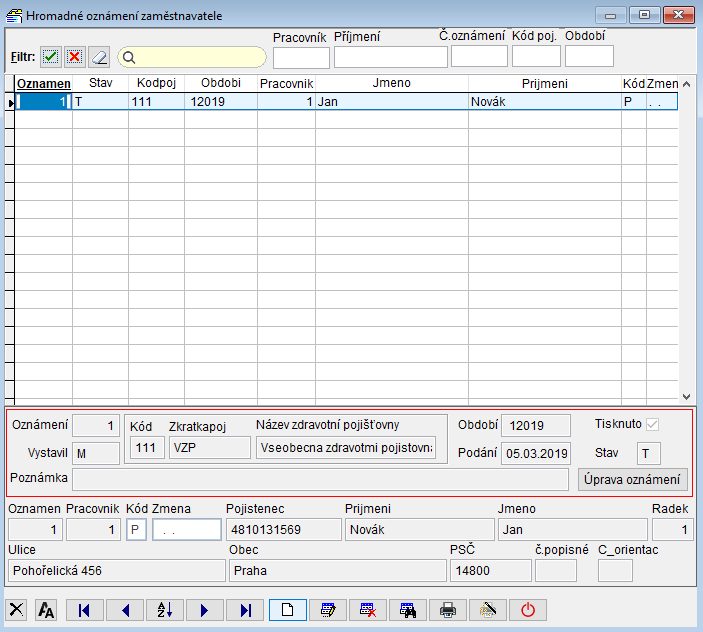Click the Období filter field
Screen dimensions: 703x632
coord(589,56)
